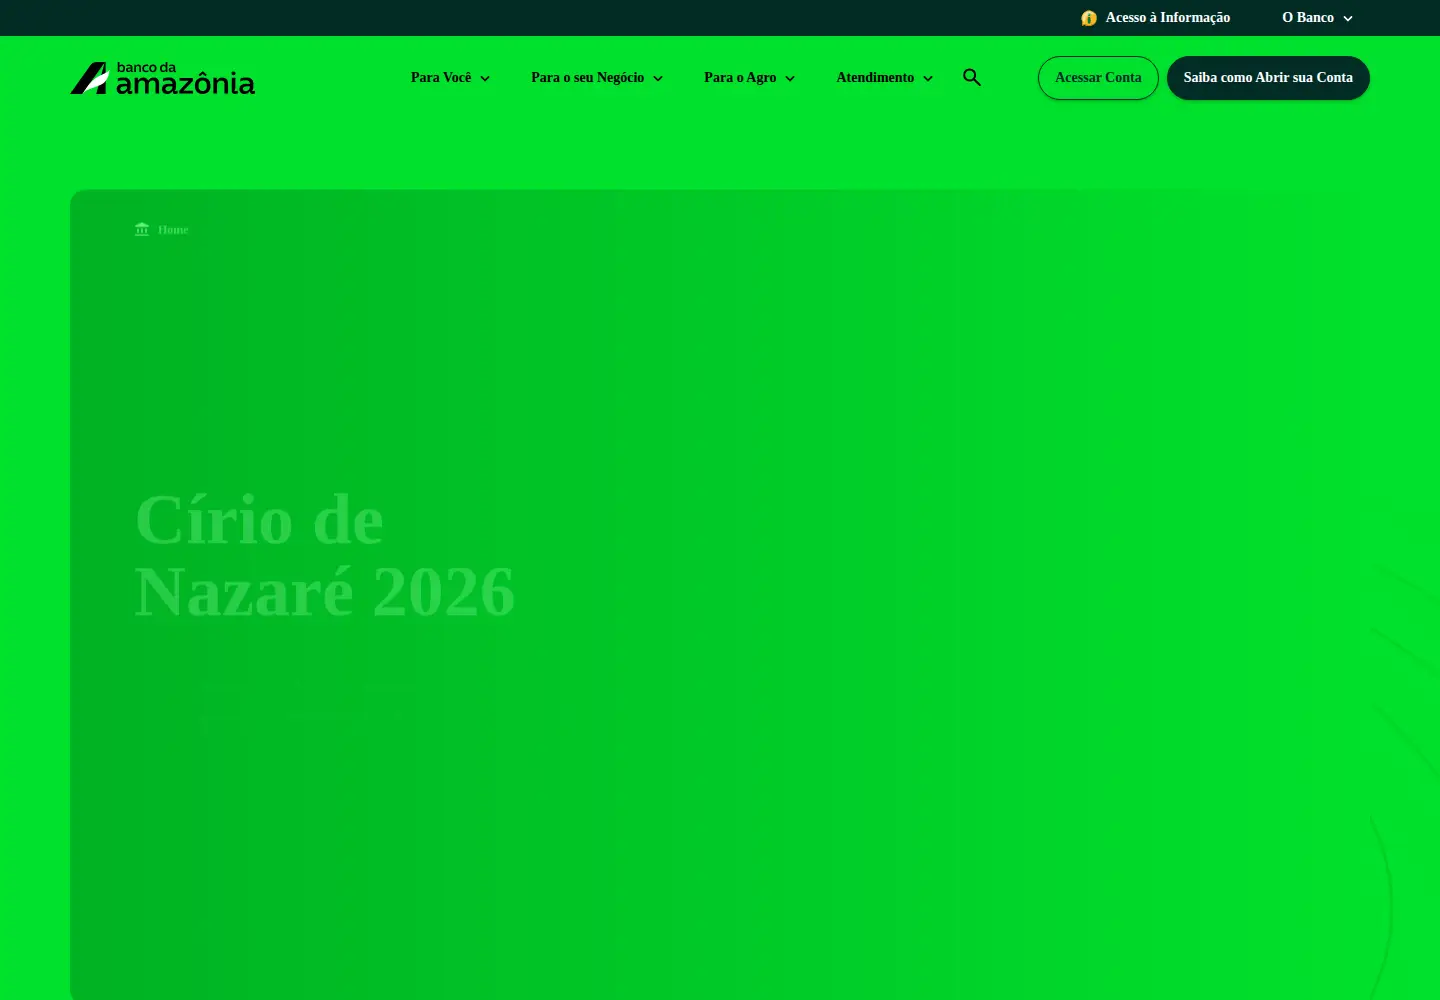Expand the Para Você chevron
Image resolution: width=1440 pixels, height=1000 pixels.
485,78
